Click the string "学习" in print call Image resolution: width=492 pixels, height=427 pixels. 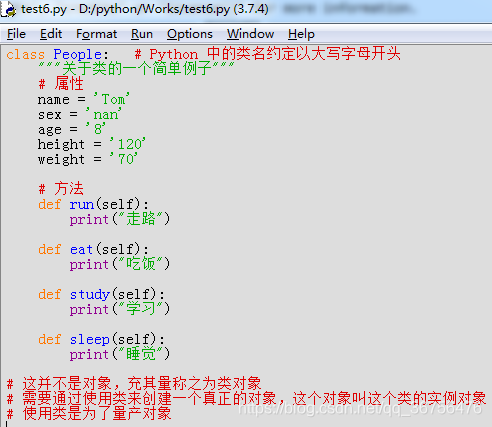141,309
